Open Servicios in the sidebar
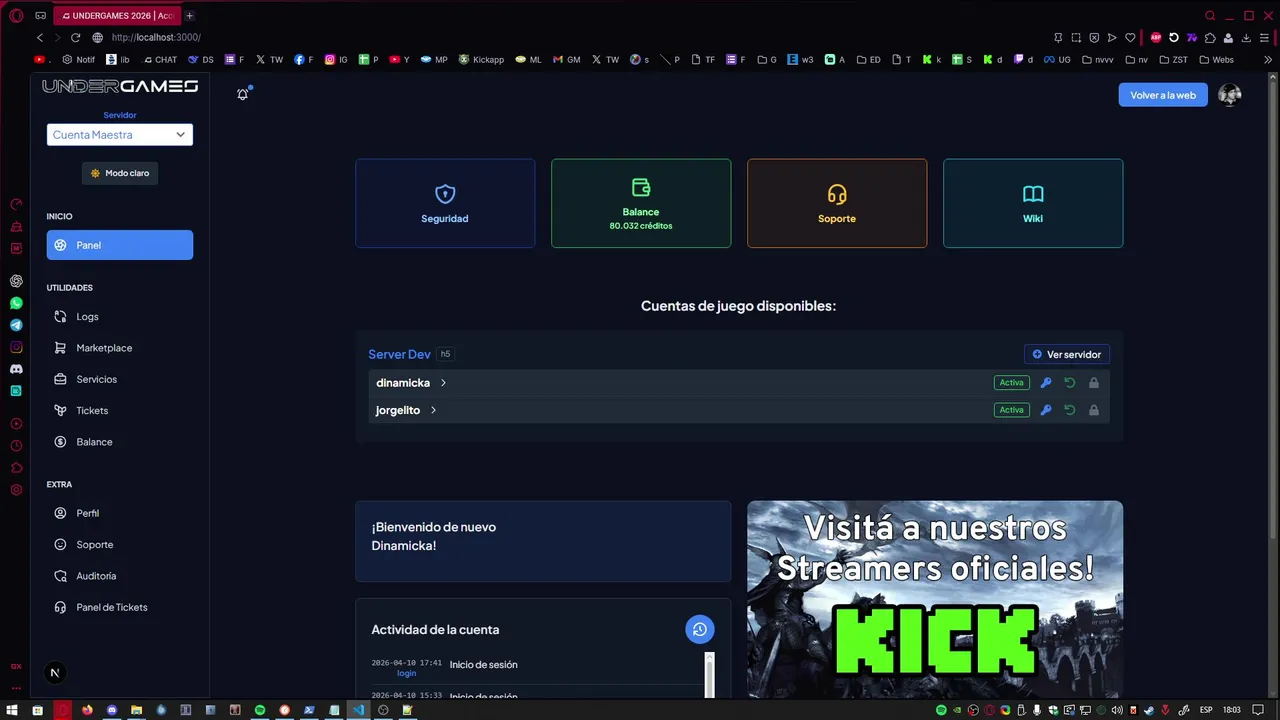1280x720 pixels. (120, 379)
